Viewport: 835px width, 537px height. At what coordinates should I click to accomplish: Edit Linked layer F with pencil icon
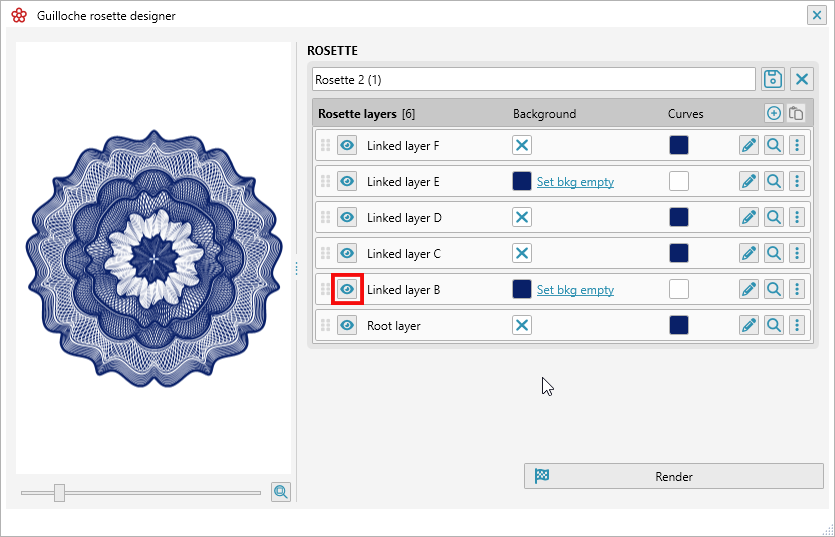749,145
